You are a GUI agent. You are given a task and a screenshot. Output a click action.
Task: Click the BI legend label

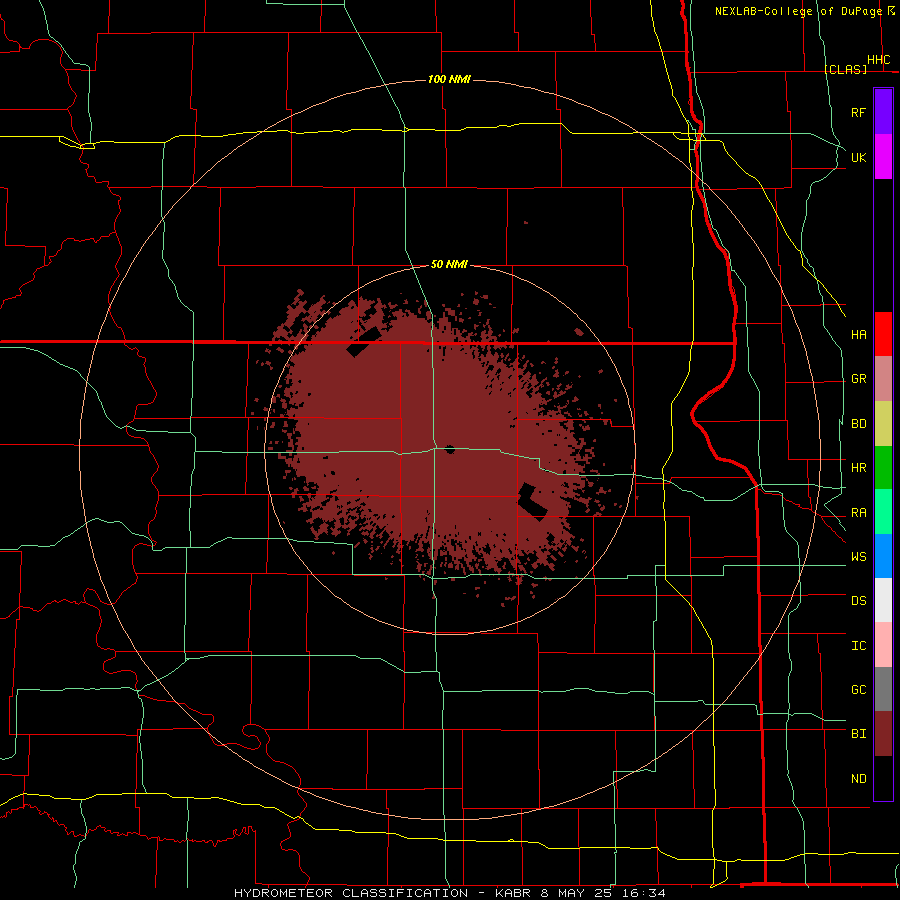(858, 734)
